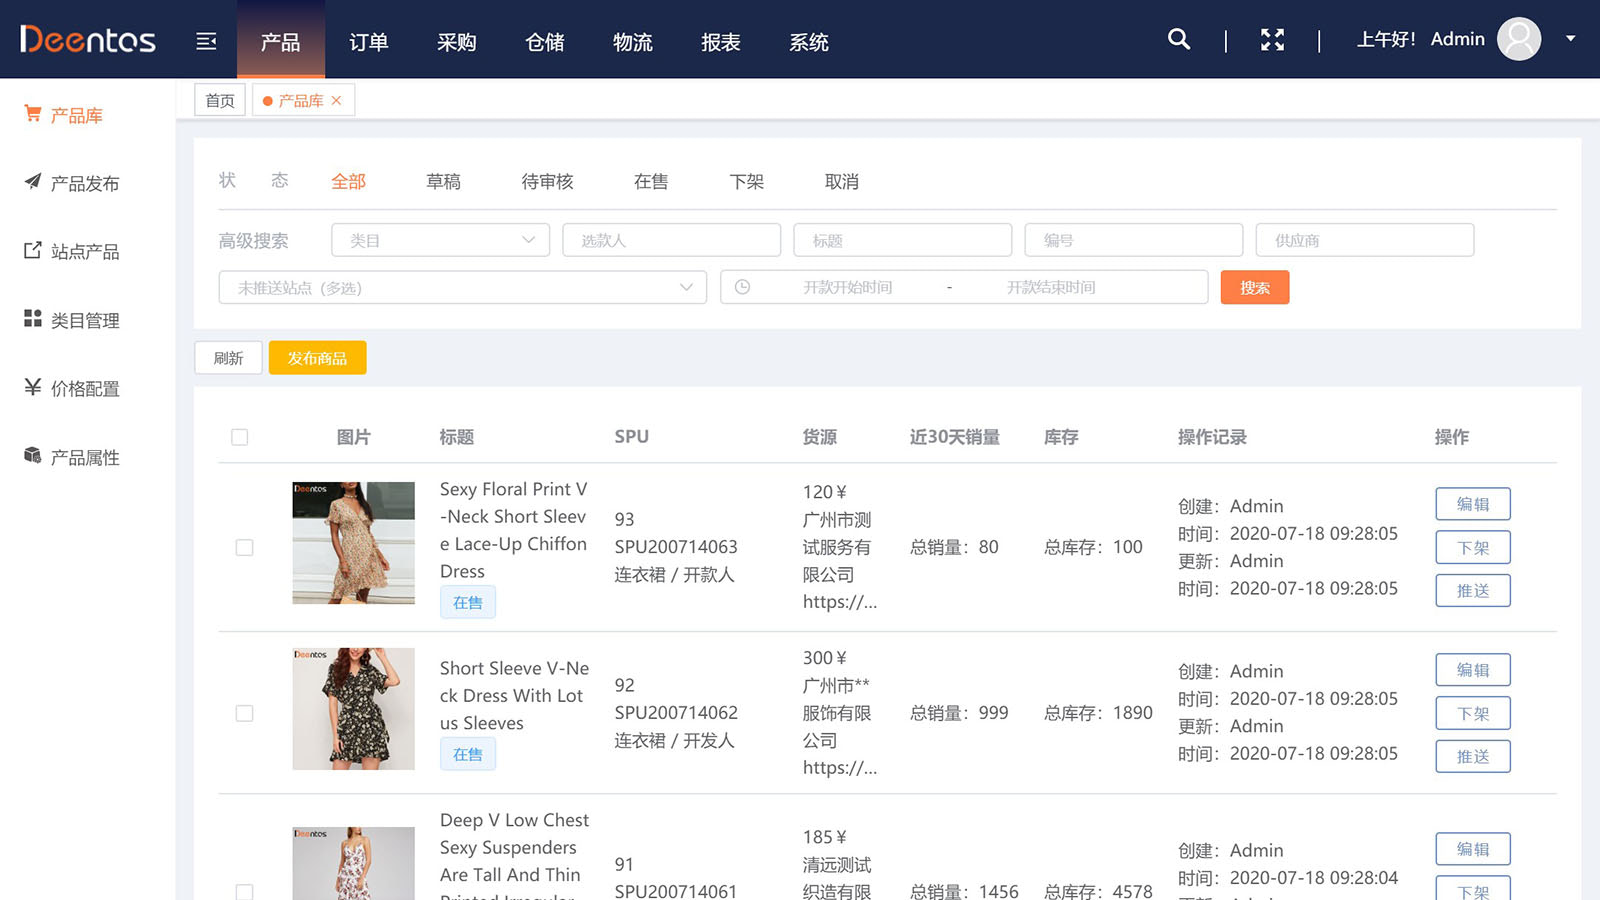This screenshot has width=1600, height=900.
Task: Open 产品发布 in the sidebar
Action: click(72, 183)
